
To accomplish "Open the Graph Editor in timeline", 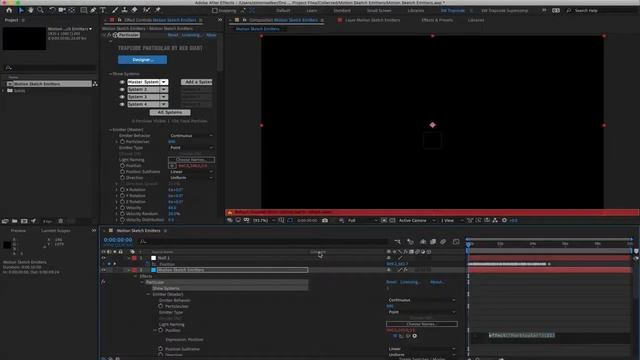I will pos(456,242).
